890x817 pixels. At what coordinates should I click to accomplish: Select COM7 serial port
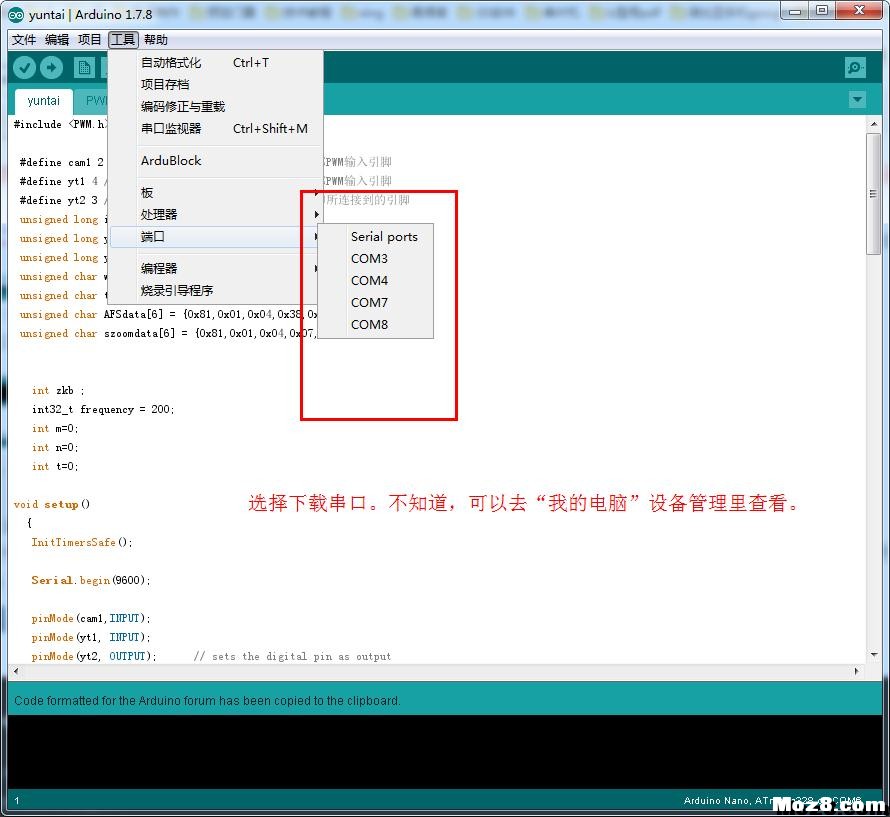(376, 303)
